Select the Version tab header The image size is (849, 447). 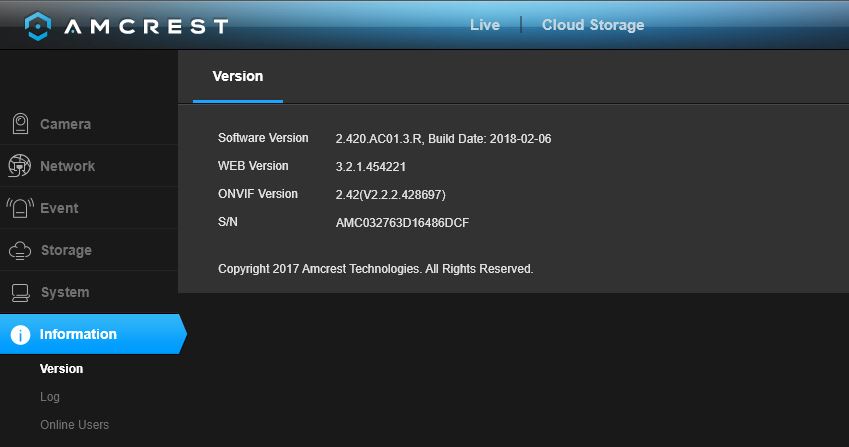238,76
